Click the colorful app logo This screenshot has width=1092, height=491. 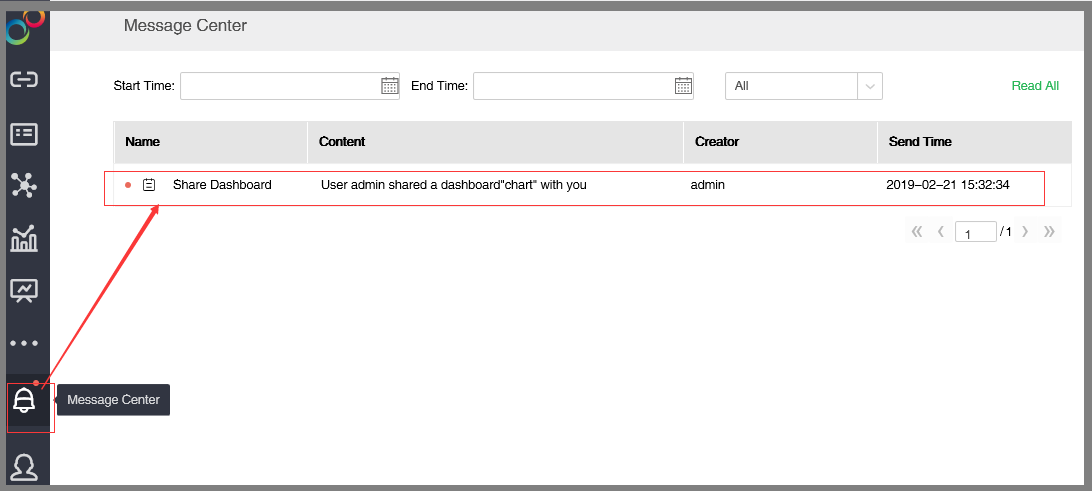pyautogui.click(x=25, y=25)
